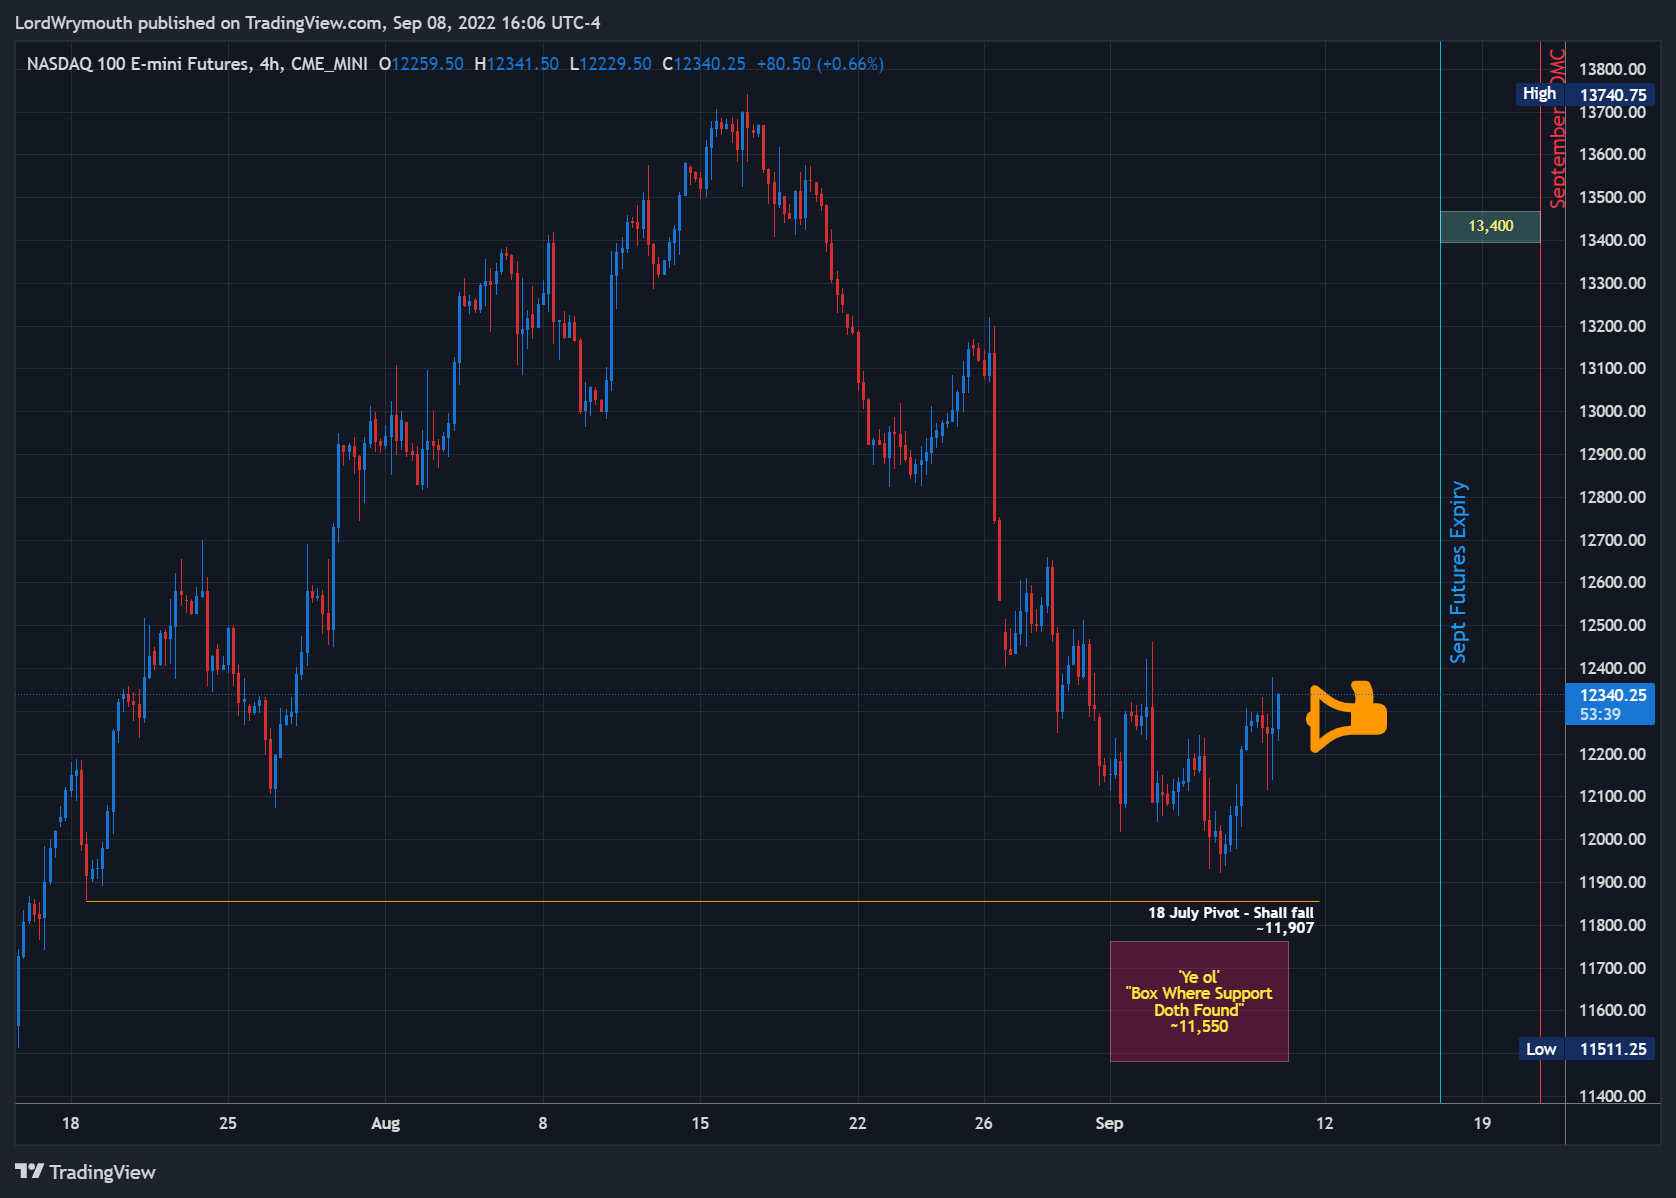Click the 11400.00 price scale label
Screen dimensions: 1676x1198
1612,1096
